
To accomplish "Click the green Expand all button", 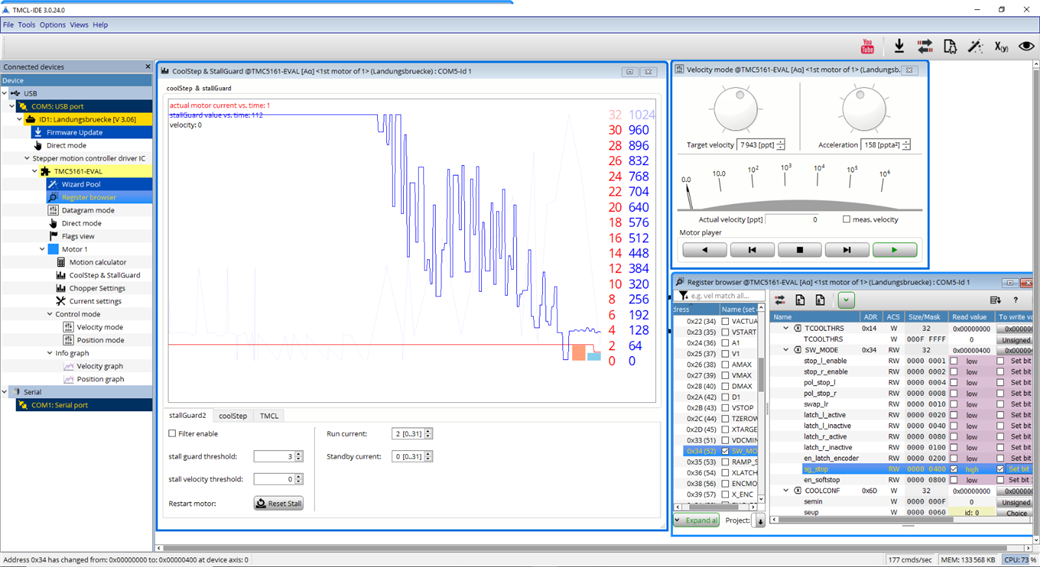I will pyautogui.click(x=696, y=520).
